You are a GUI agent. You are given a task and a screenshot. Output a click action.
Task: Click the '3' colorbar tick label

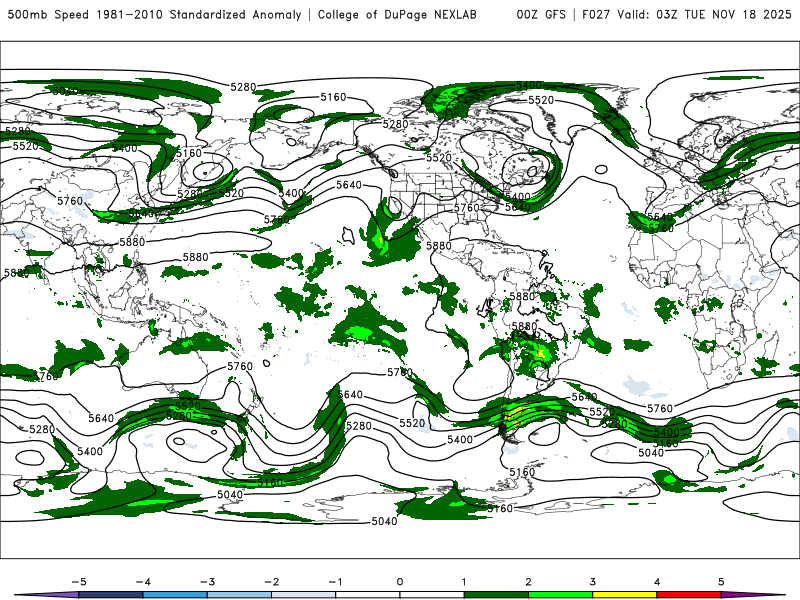point(592,582)
